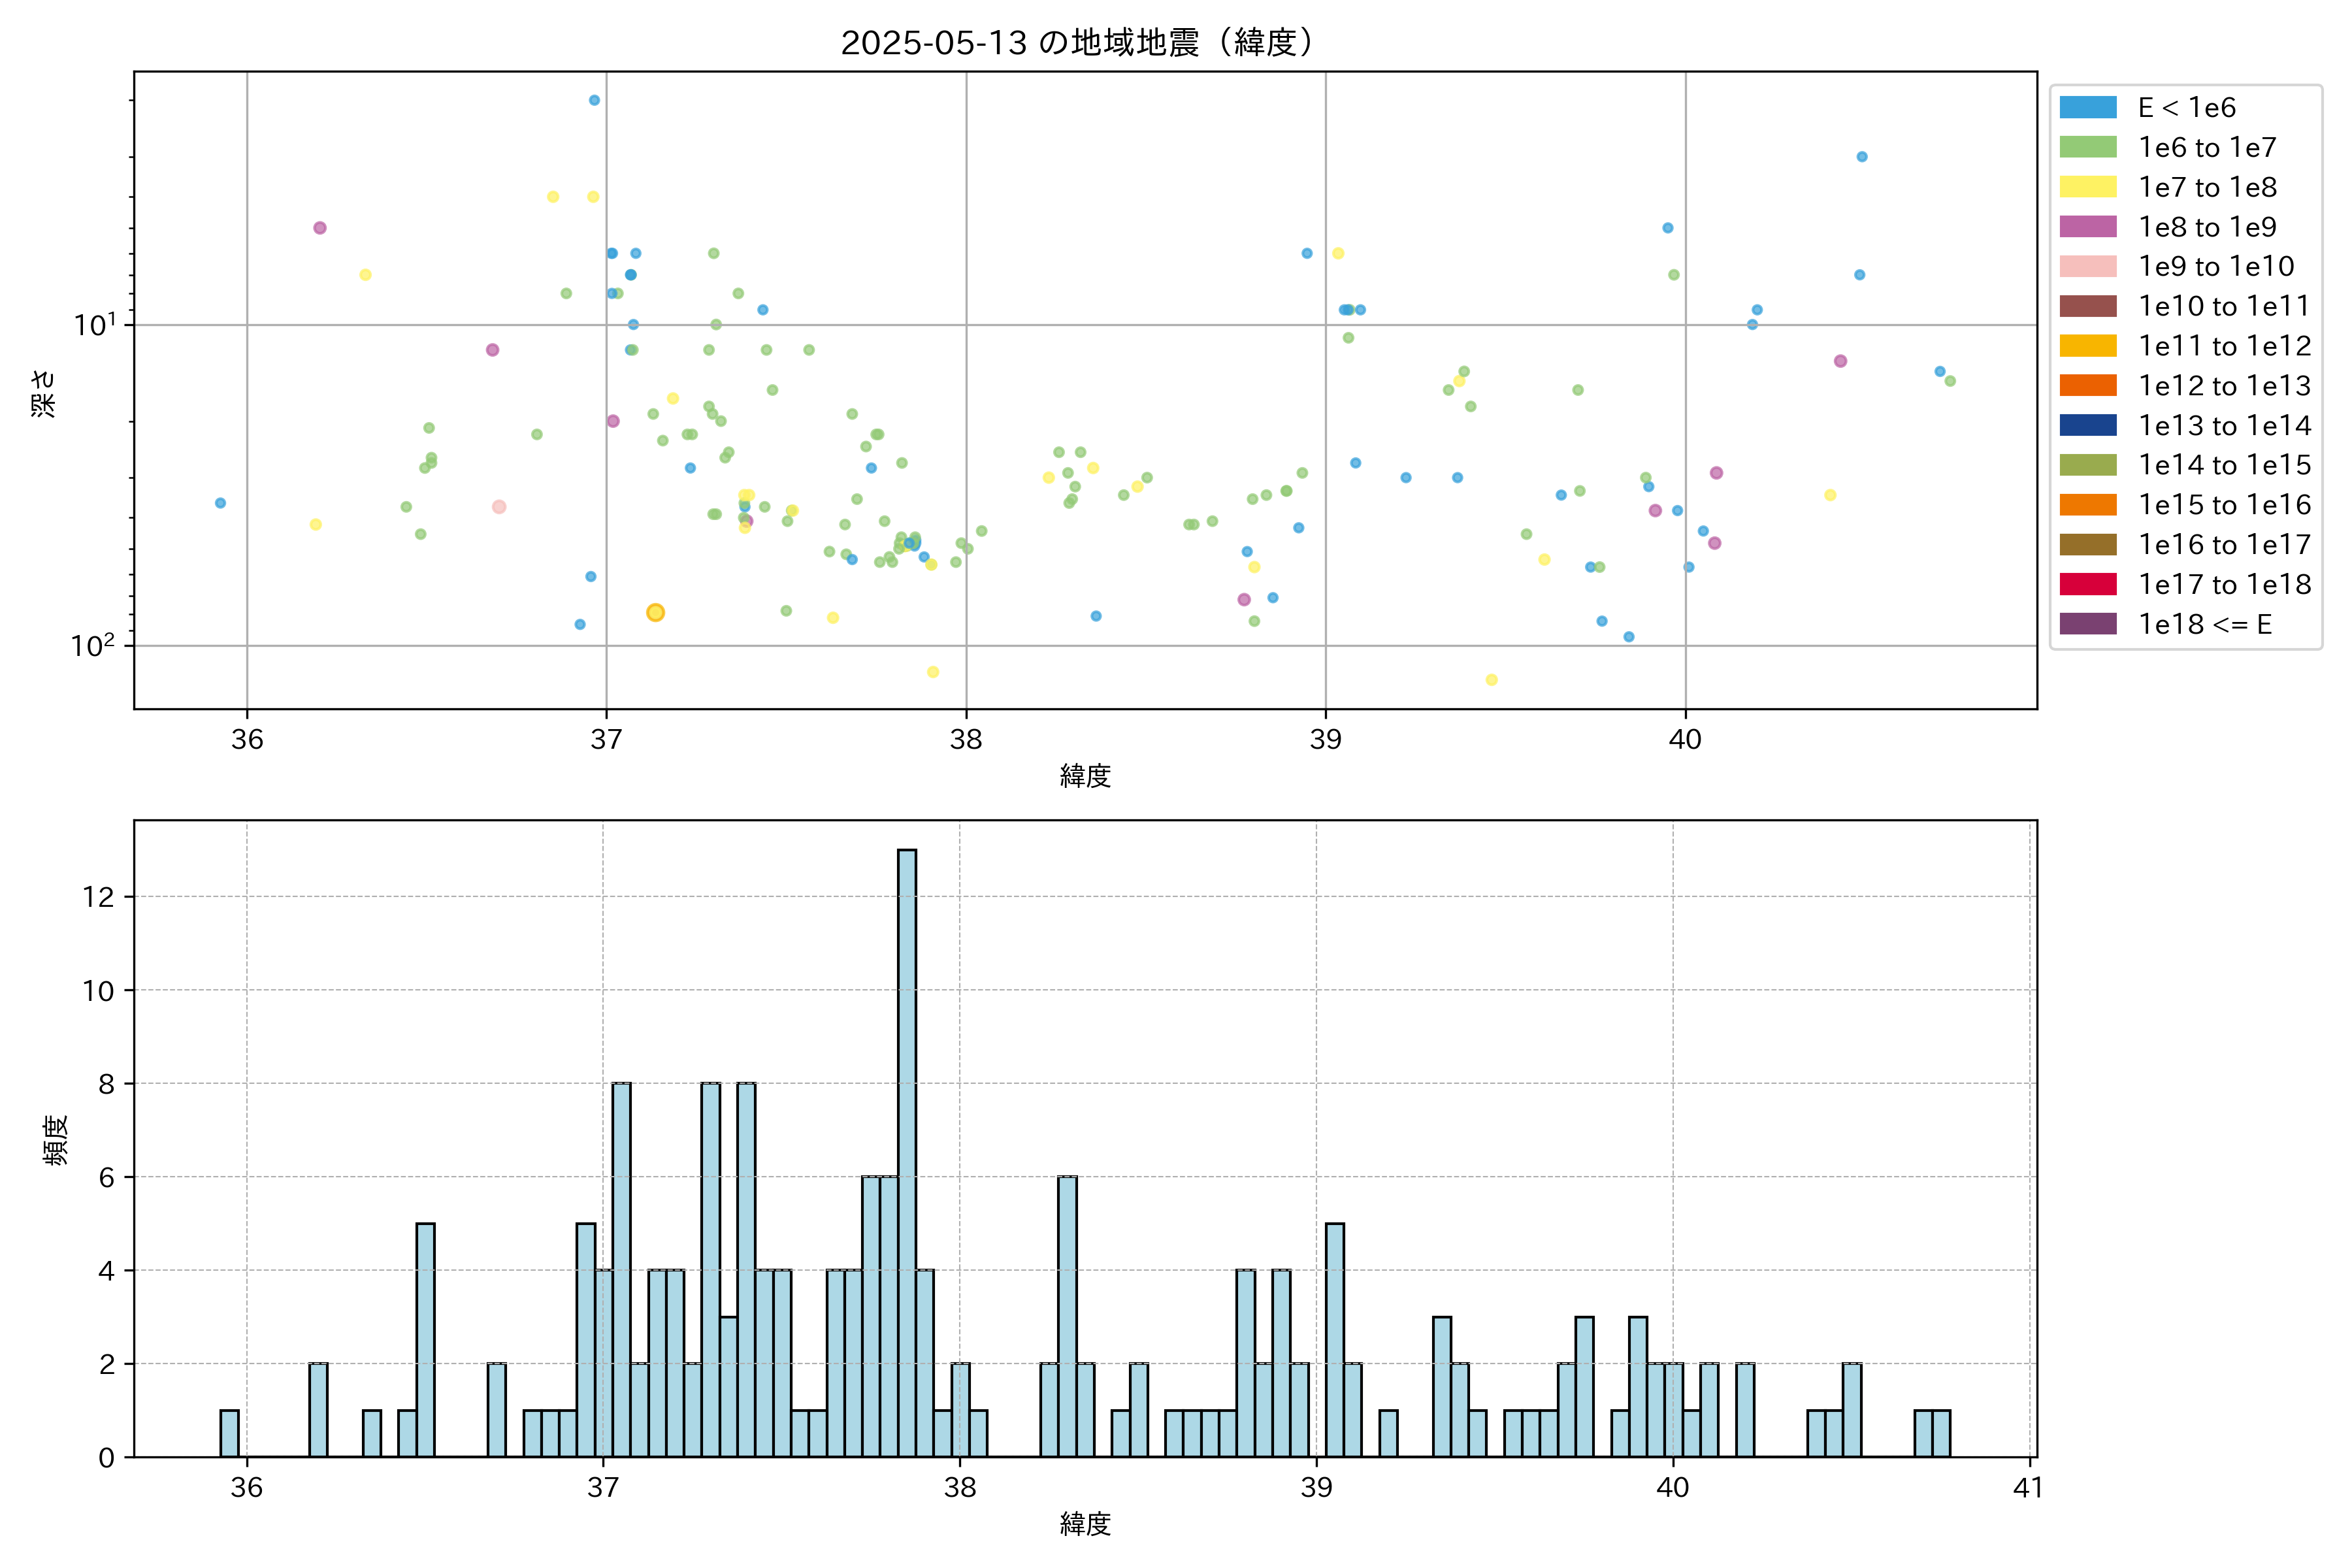Viewport: 2352px width, 1568px height.
Task: Click the blue E < 1e6 legend swatch
Action: pyautogui.click(x=2087, y=107)
